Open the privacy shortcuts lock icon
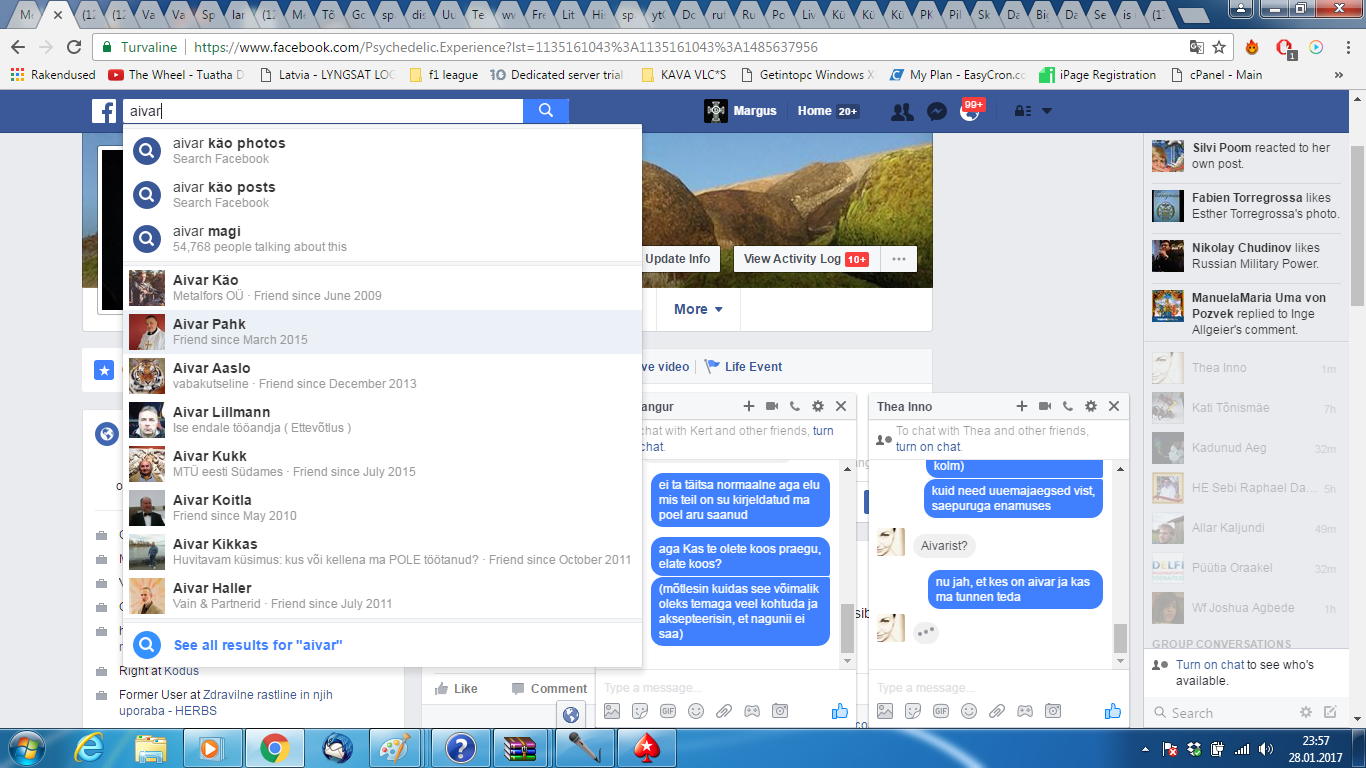 [x=1022, y=111]
